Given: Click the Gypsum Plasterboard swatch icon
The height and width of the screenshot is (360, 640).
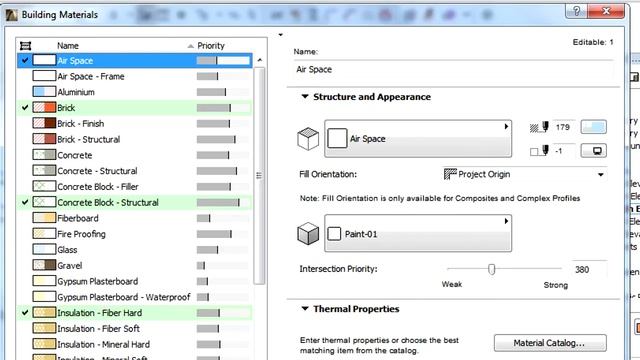Looking at the screenshot, I should pyautogui.click(x=44, y=281).
